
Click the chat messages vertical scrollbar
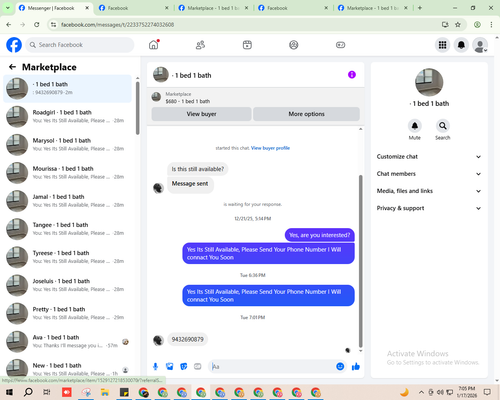[360, 261]
